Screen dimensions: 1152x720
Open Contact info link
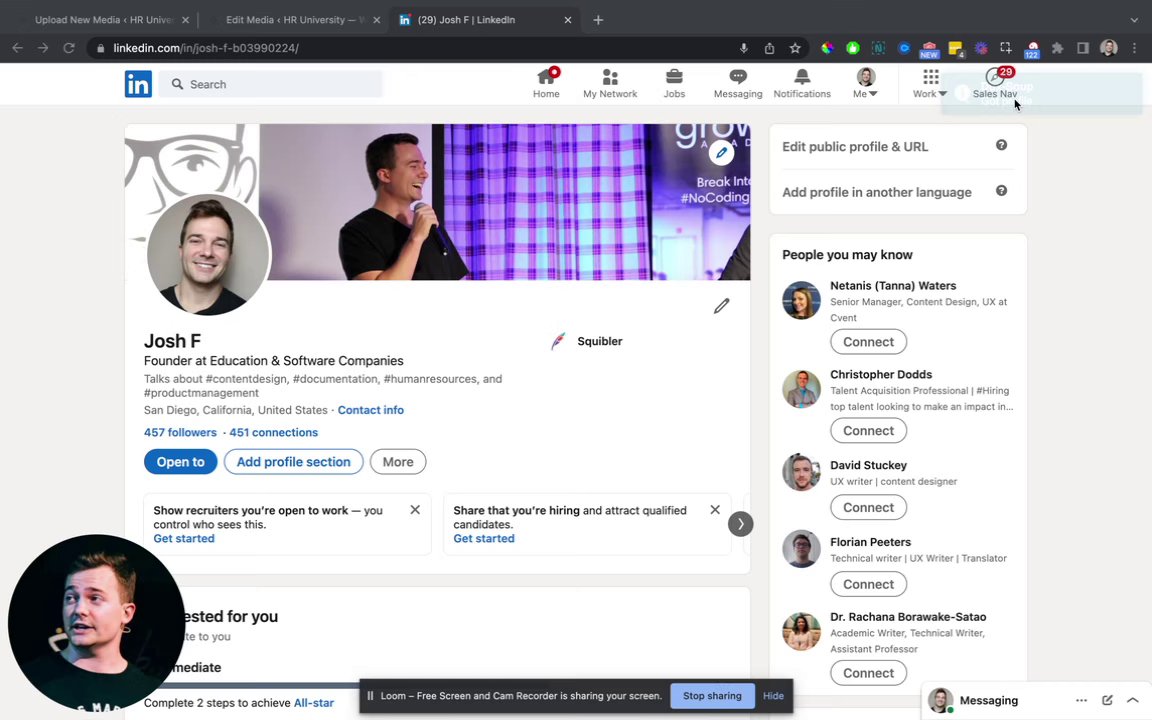point(370,410)
